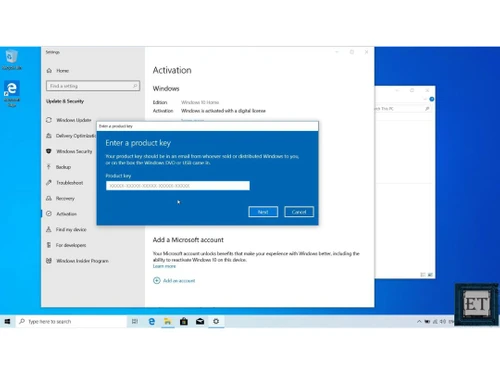Open Microsoft Store from the taskbar
This screenshot has width=500, height=375.
pyautogui.click(x=184, y=321)
